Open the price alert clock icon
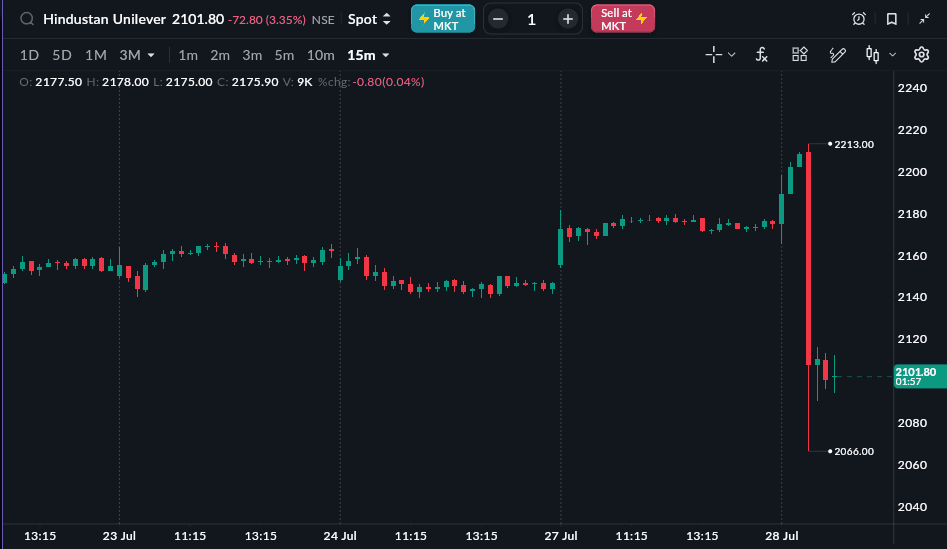The height and width of the screenshot is (549, 947). [858, 19]
